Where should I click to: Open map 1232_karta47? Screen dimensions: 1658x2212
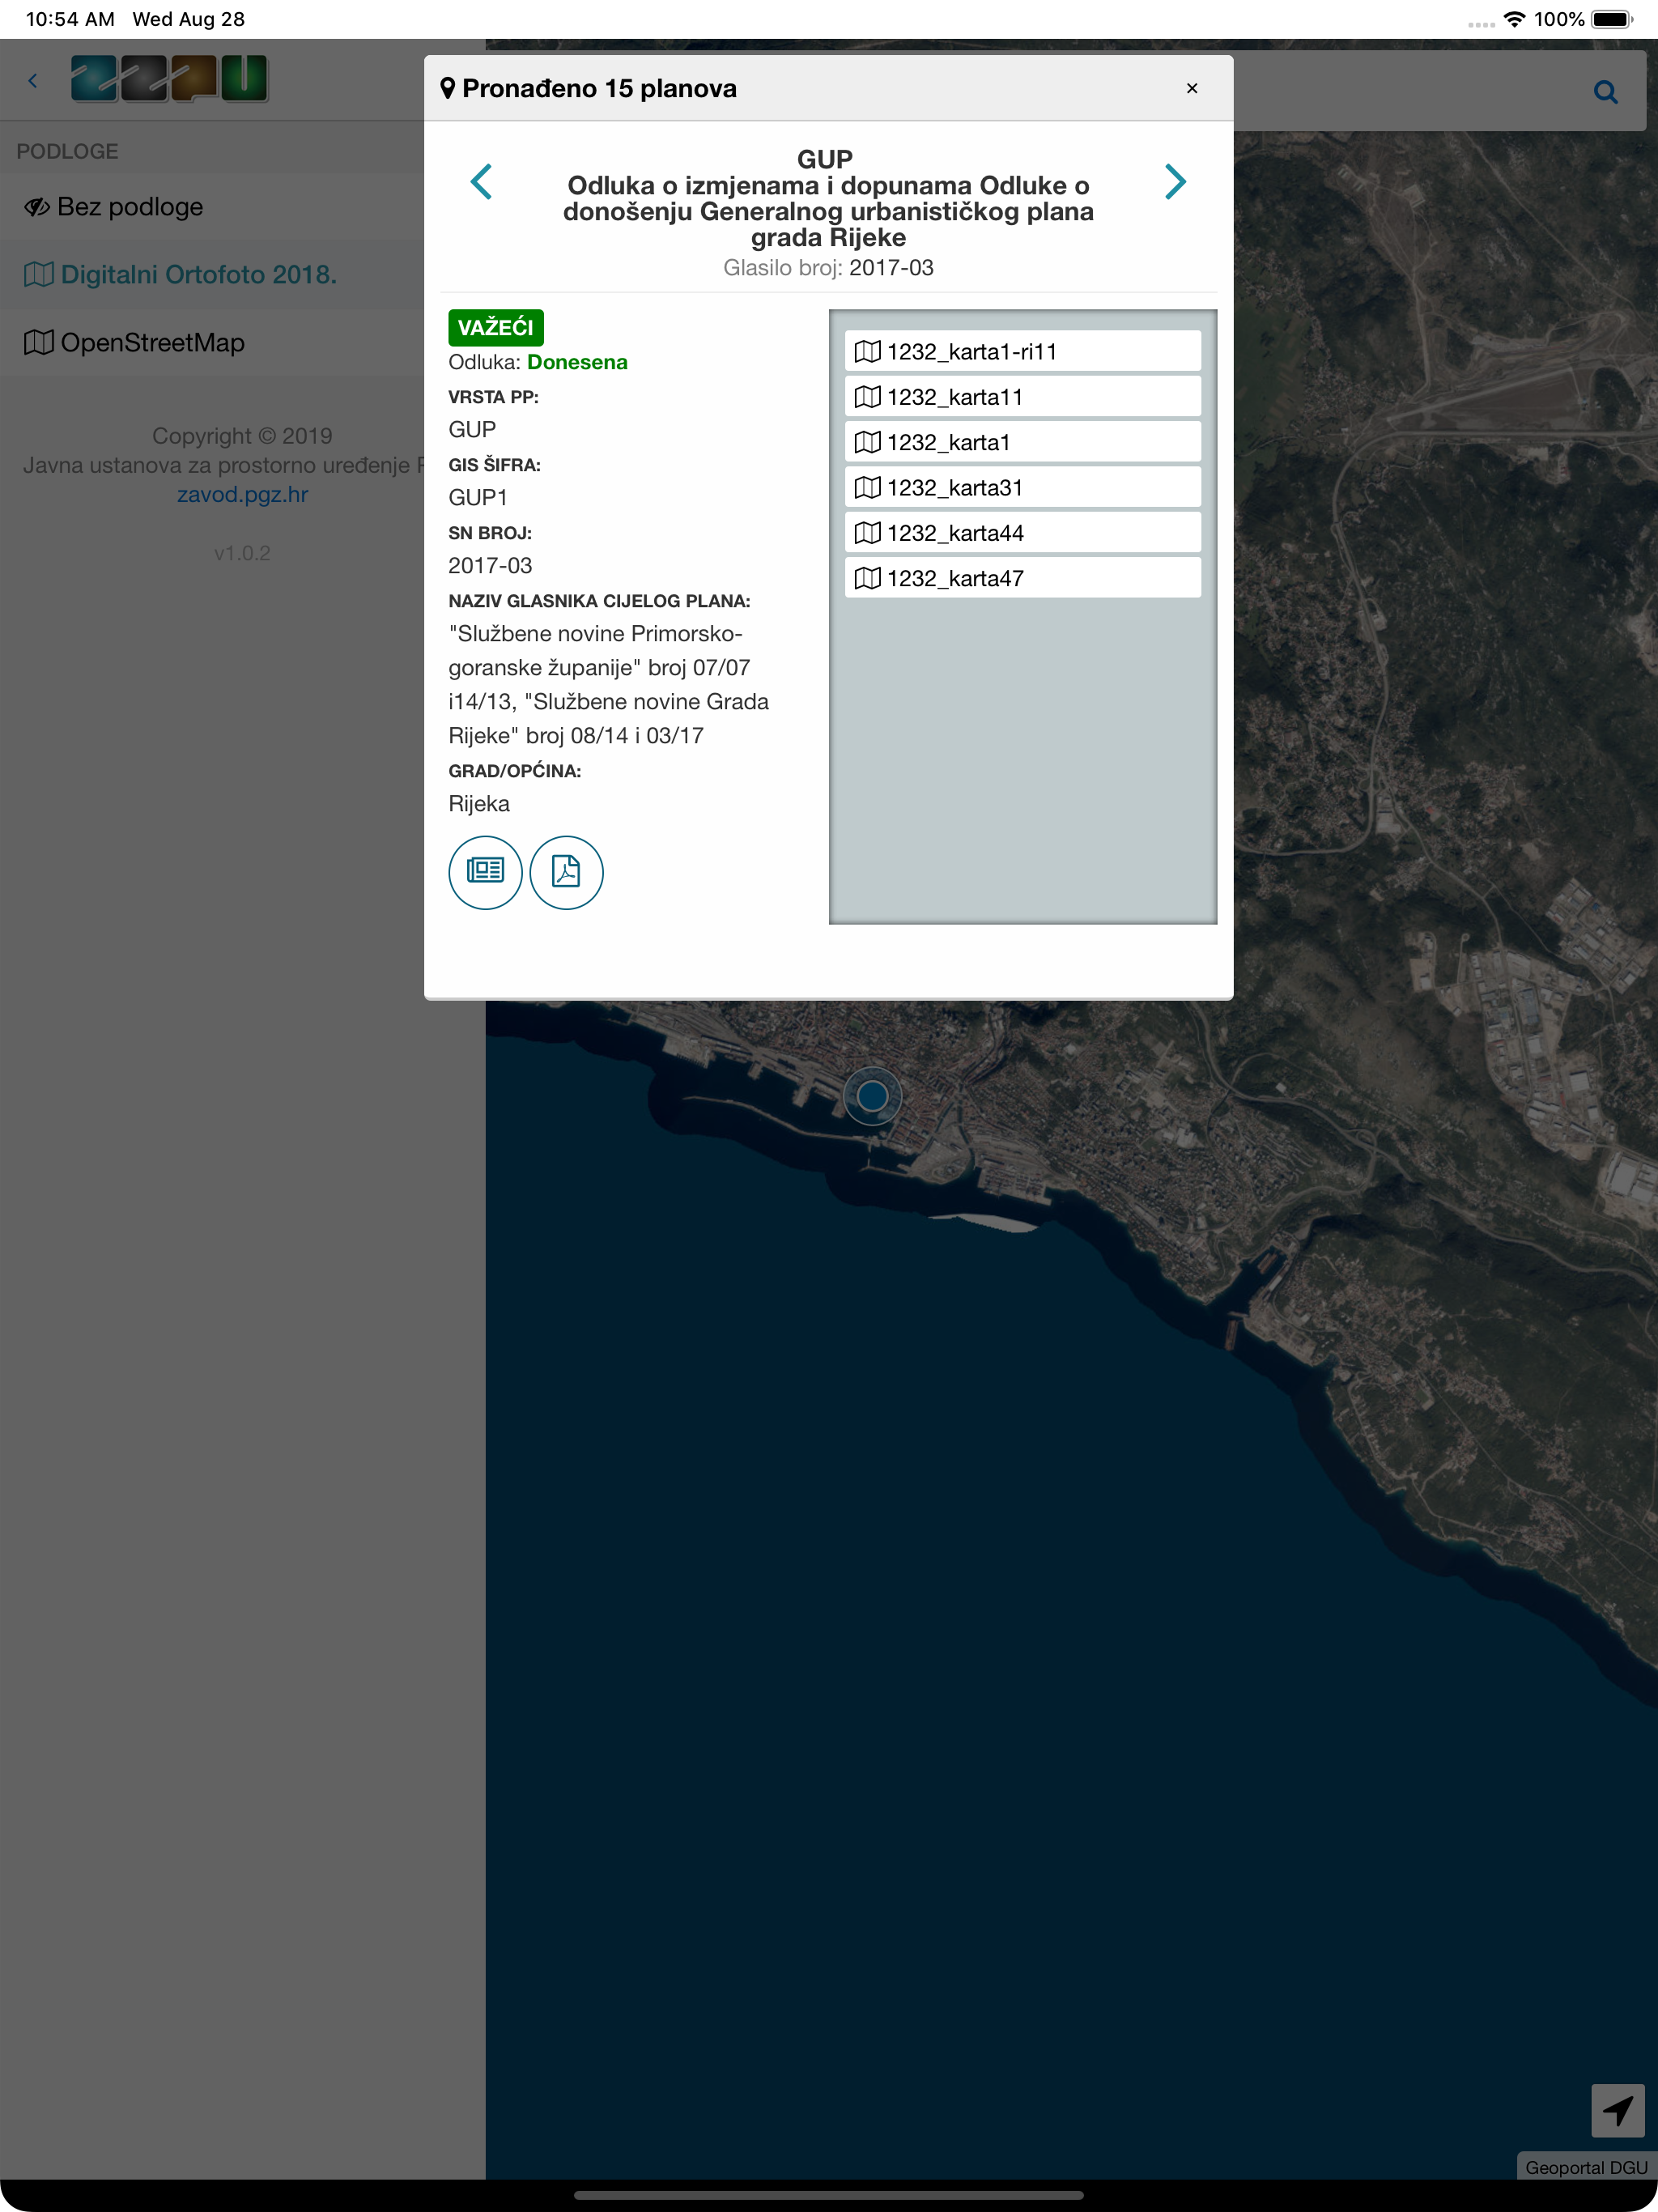coord(1022,578)
